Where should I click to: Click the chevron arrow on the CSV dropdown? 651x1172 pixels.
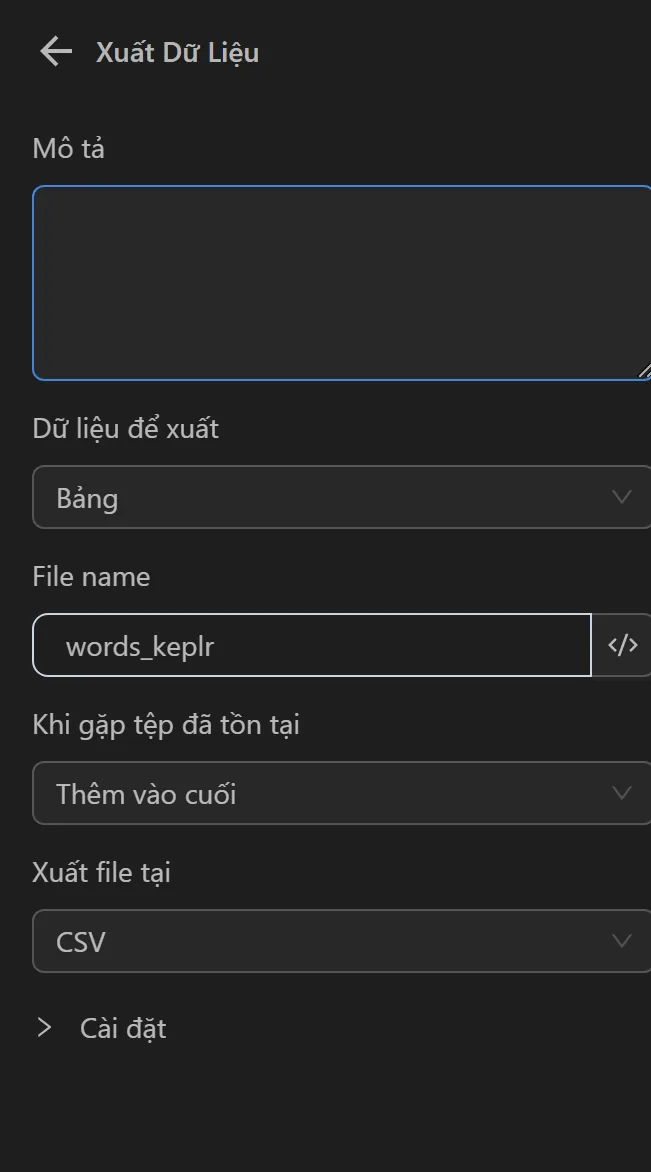[x=622, y=942]
